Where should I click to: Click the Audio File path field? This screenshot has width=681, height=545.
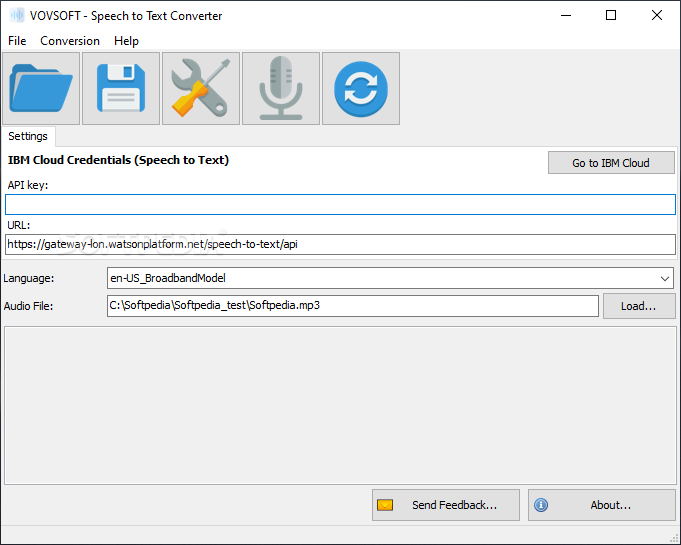353,306
